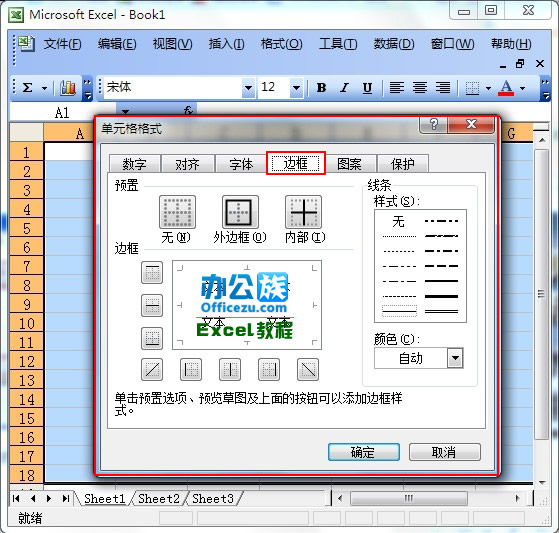This screenshot has height=533, width=559.
Task: Go to next sheet navigation arrow
Action: point(49,498)
